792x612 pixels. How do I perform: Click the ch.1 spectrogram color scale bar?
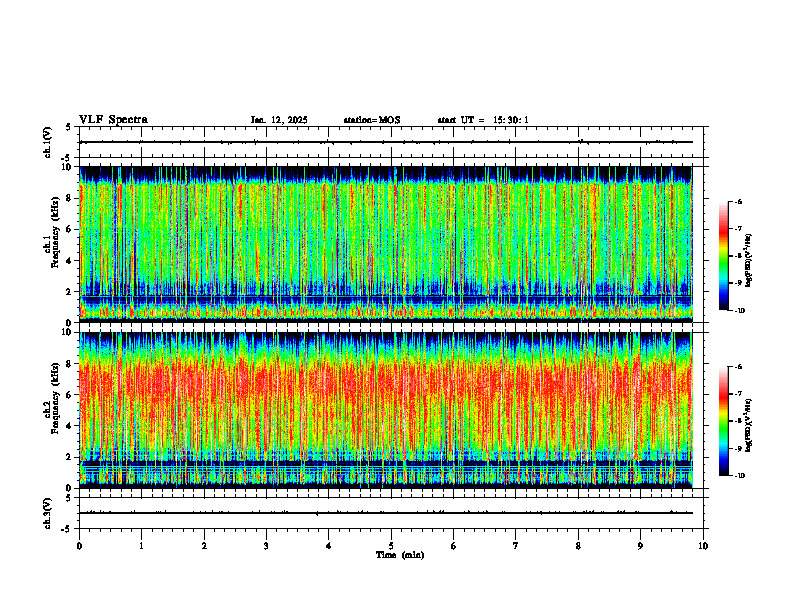click(723, 256)
